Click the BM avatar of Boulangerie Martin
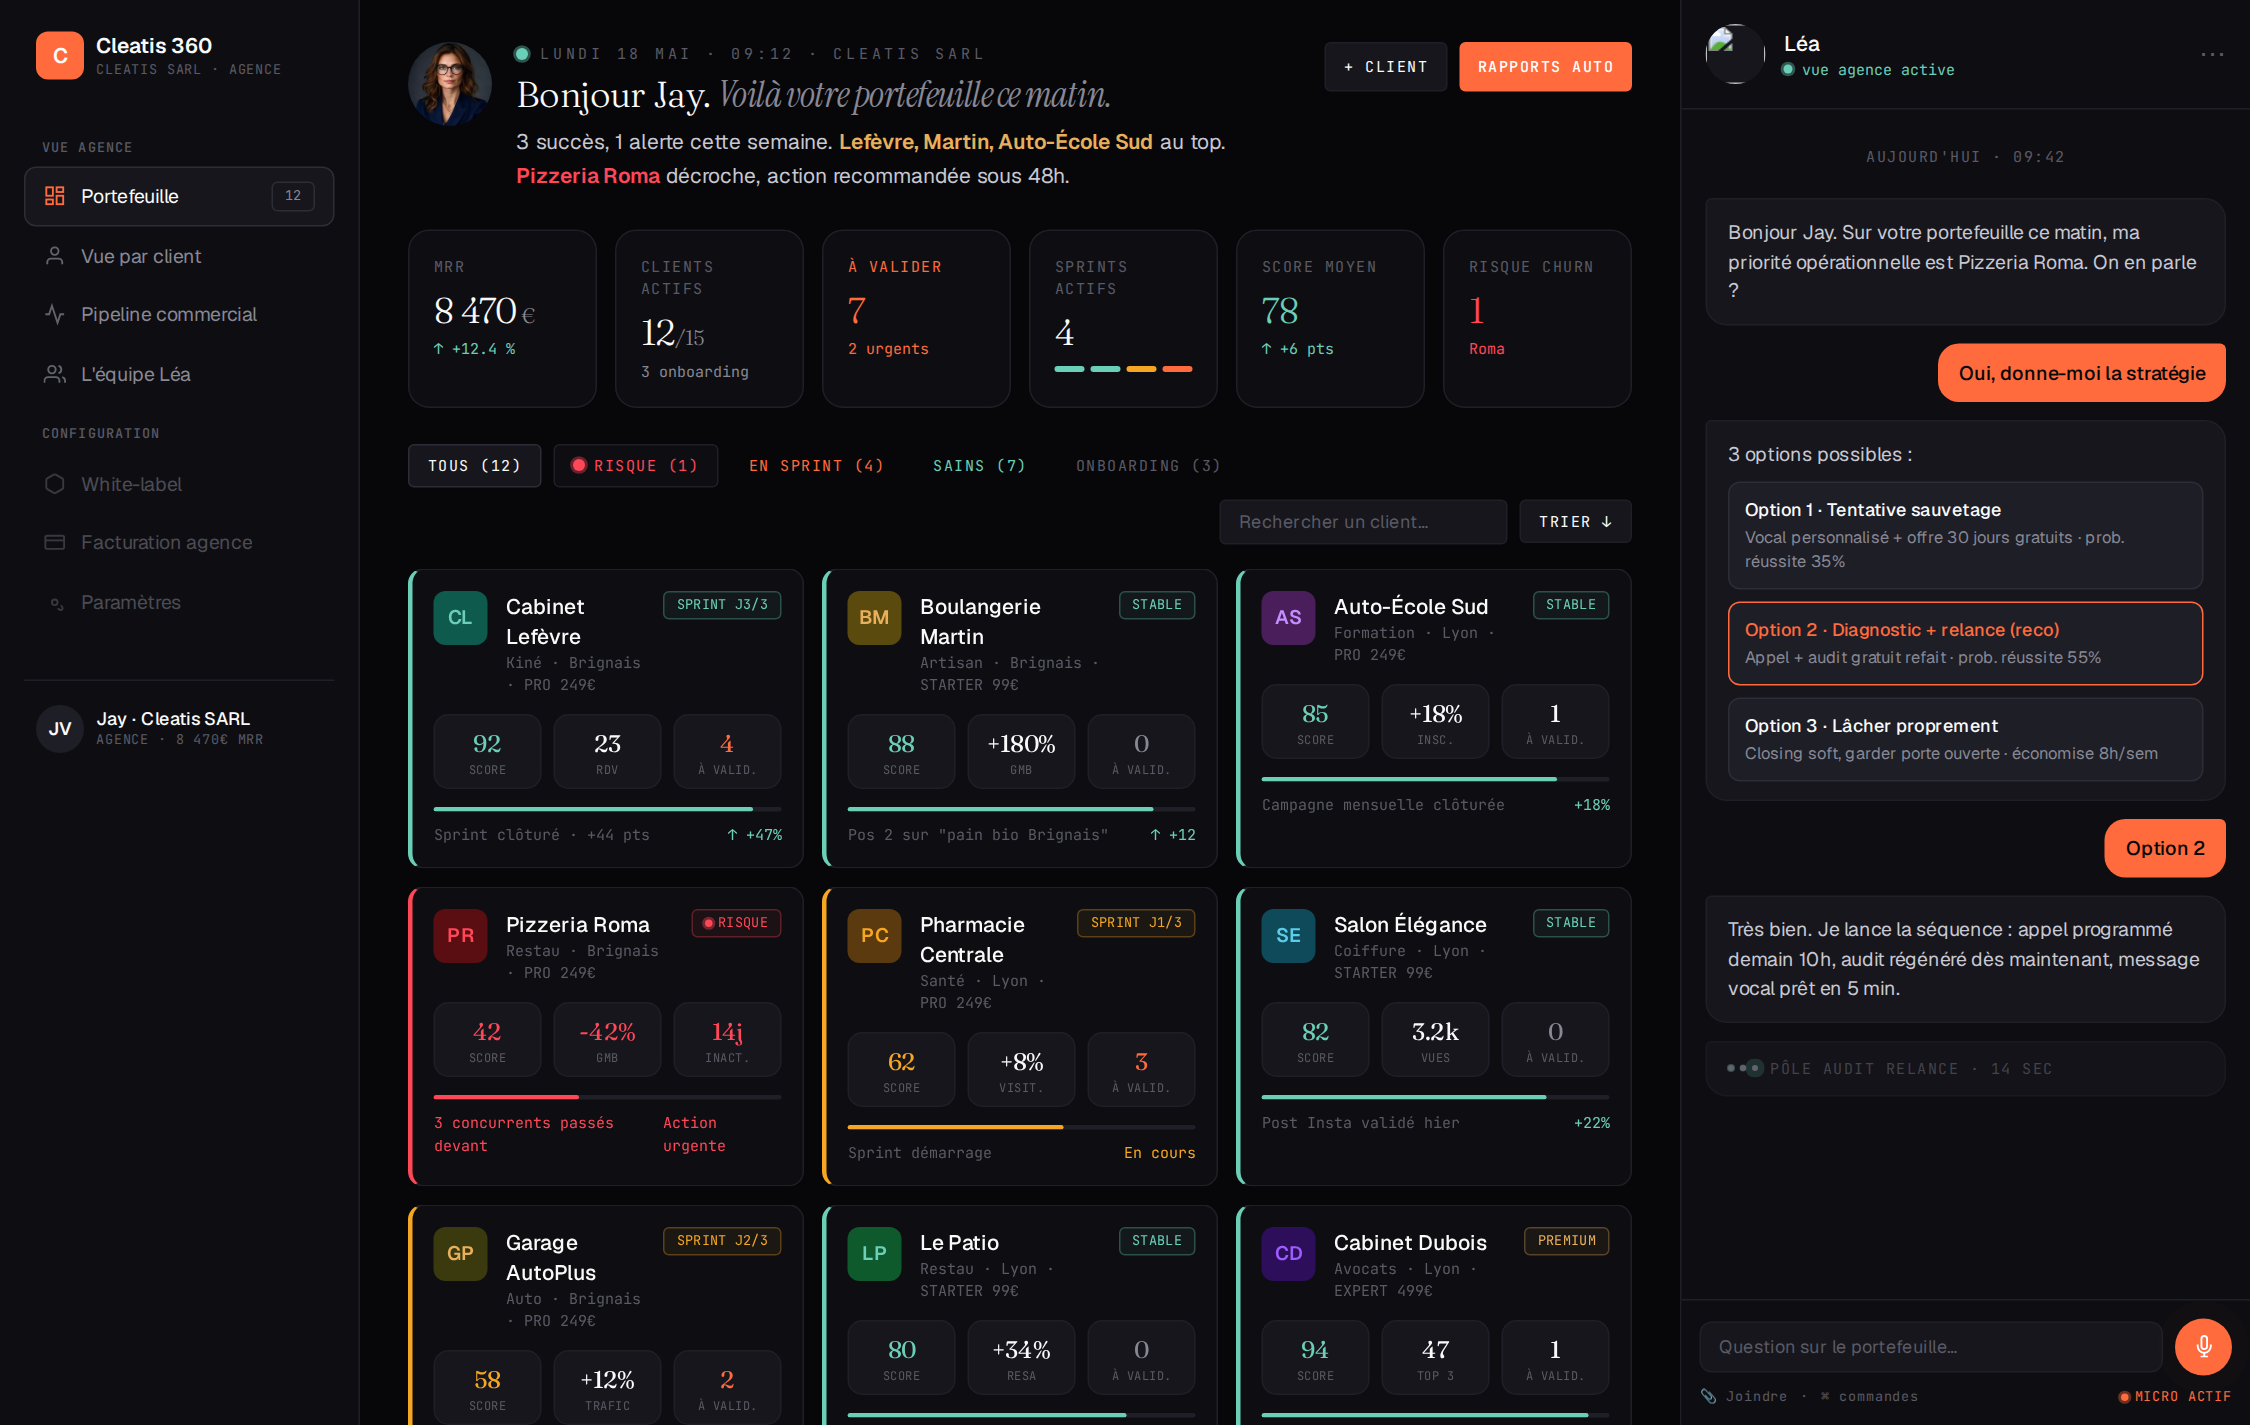Image resolution: width=2250 pixels, height=1425 pixels. (x=874, y=617)
